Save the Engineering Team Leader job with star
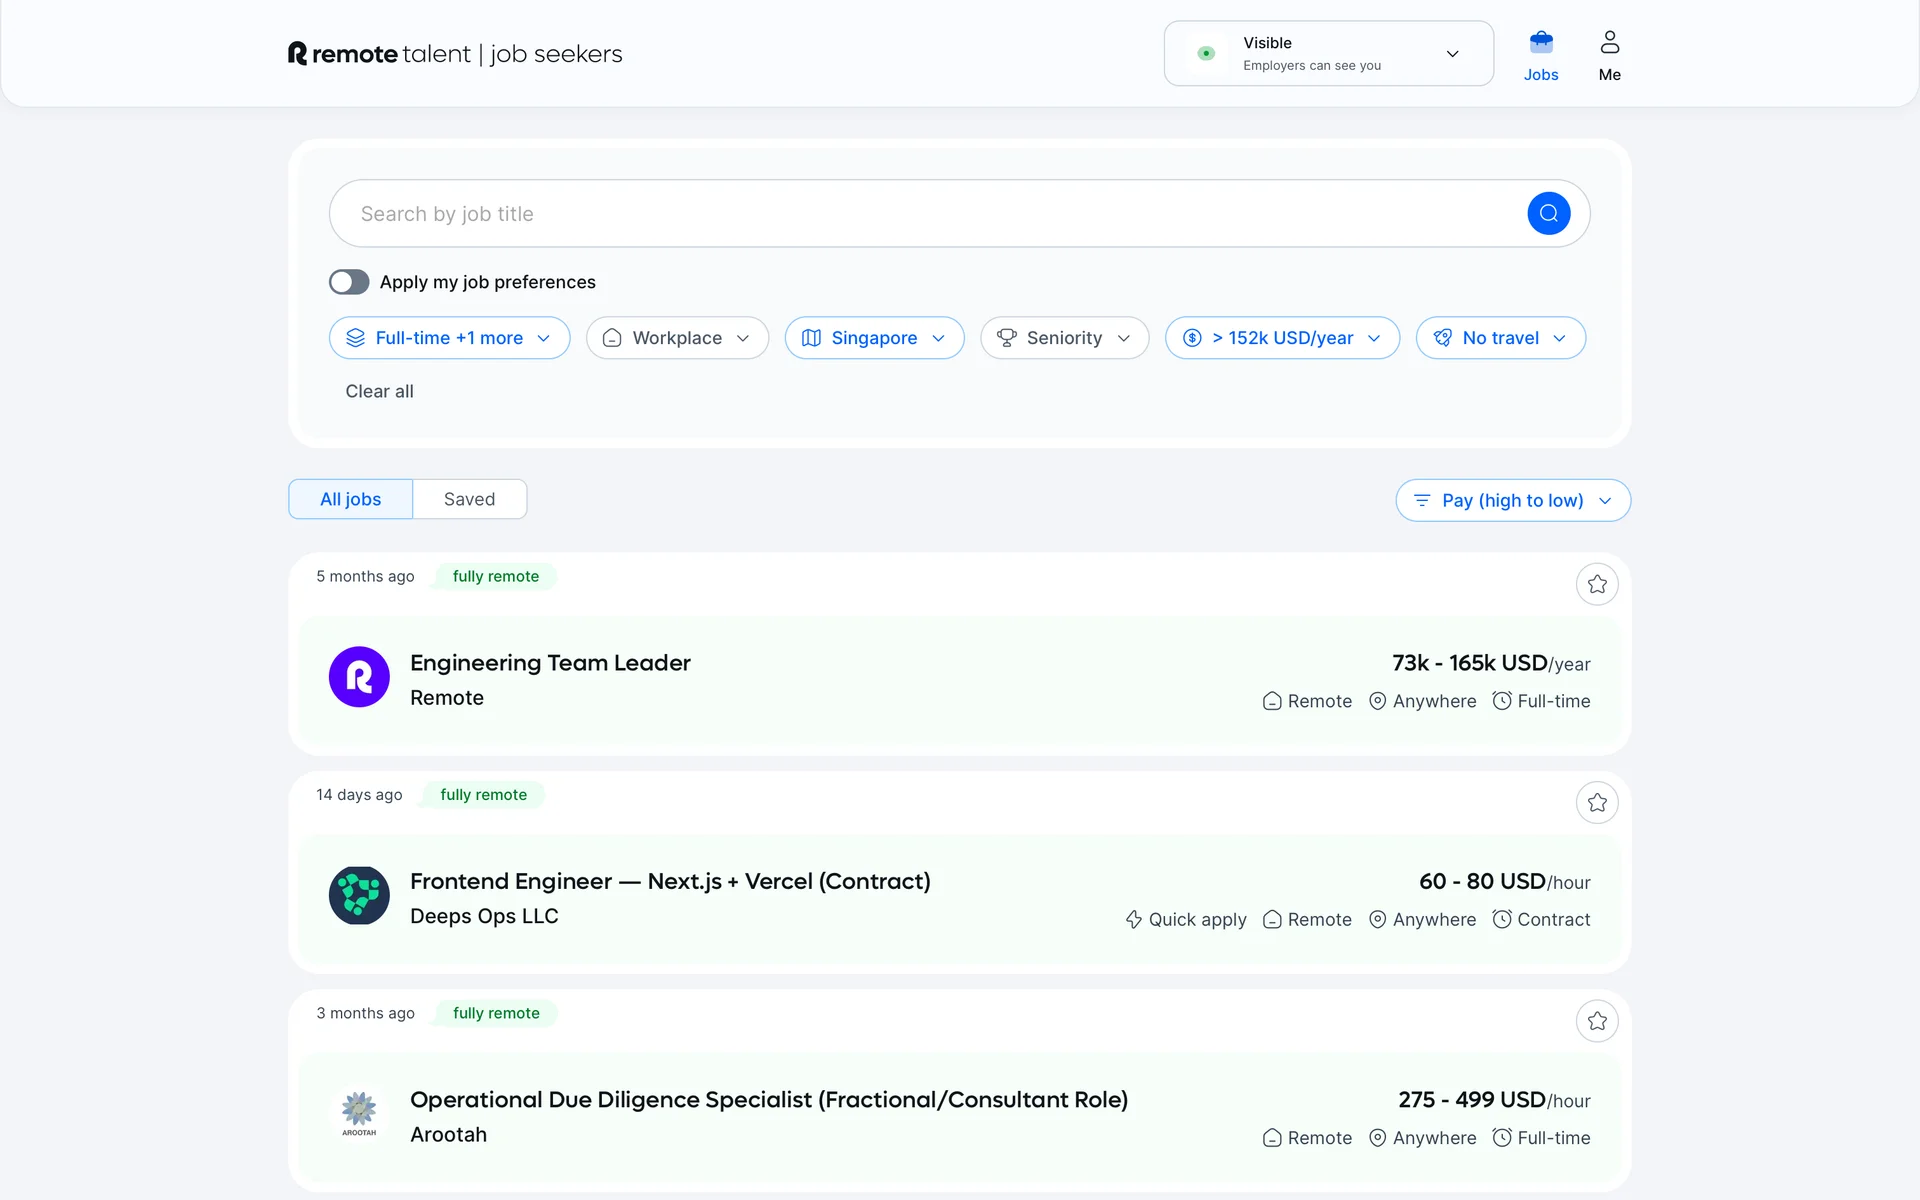This screenshot has height=1200, width=1920. 1596,584
